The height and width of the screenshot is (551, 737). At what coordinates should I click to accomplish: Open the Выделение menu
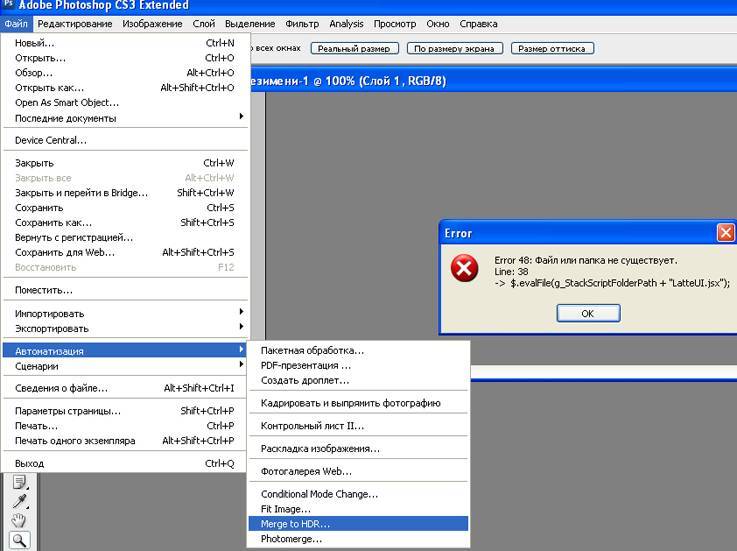(x=250, y=24)
